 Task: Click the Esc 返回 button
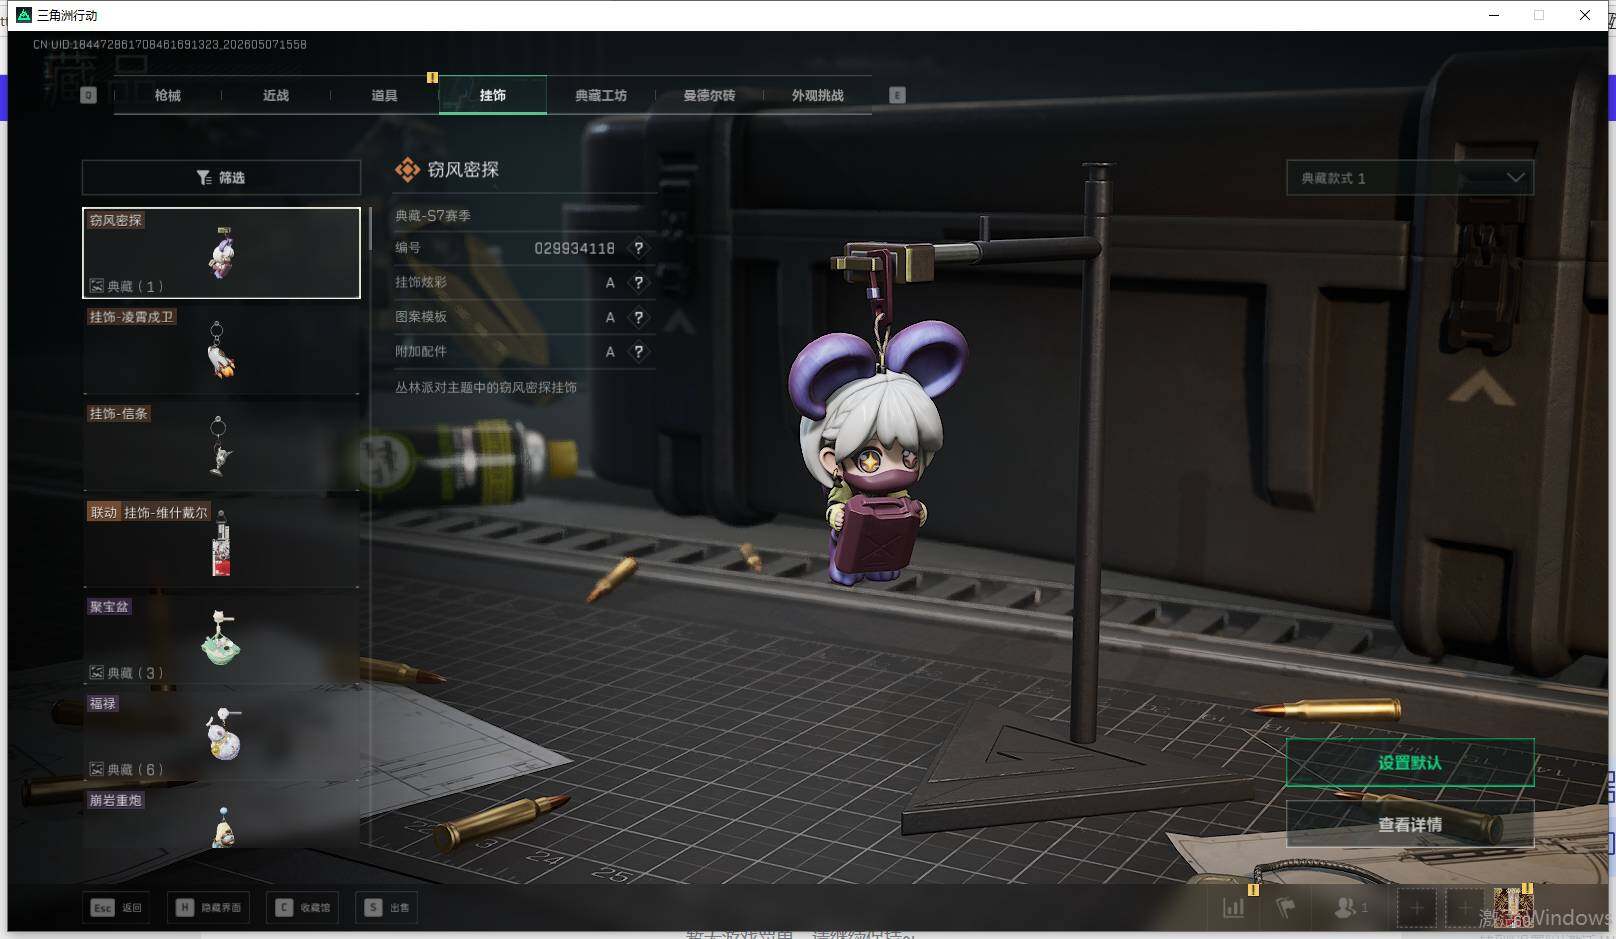coord(117,908)
